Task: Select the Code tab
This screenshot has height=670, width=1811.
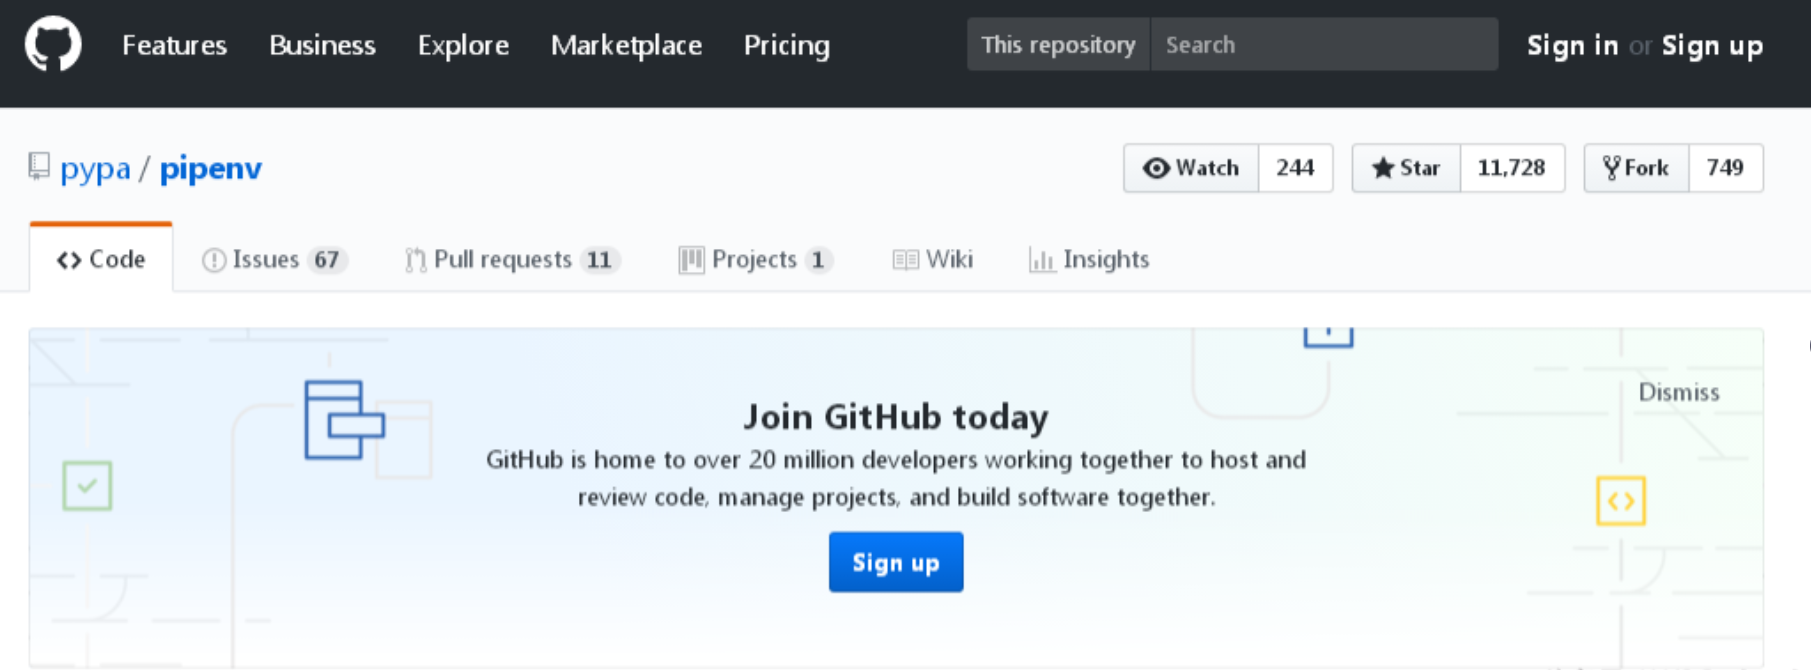Action: pyautogui.click(x=101, y=259)
